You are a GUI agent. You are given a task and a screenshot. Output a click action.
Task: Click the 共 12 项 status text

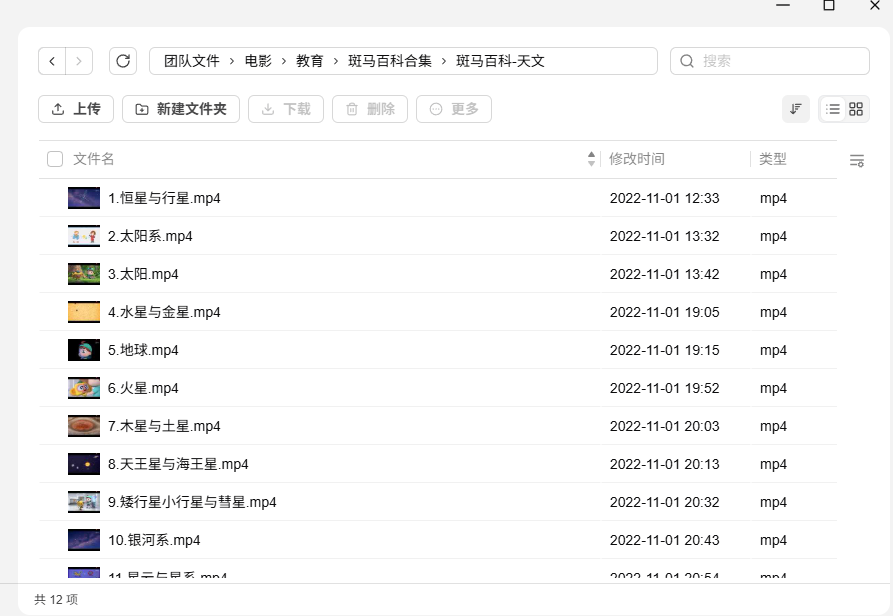pos(56,599)
